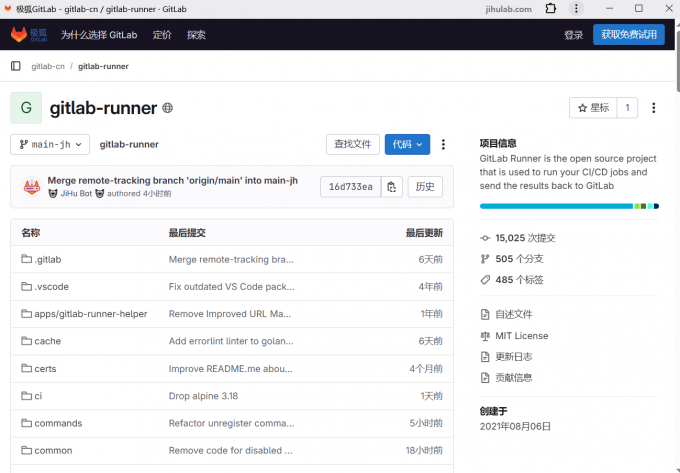Open 'Drop alpine 3.18' commit message
680x473 pixels.
pos(203,396)
